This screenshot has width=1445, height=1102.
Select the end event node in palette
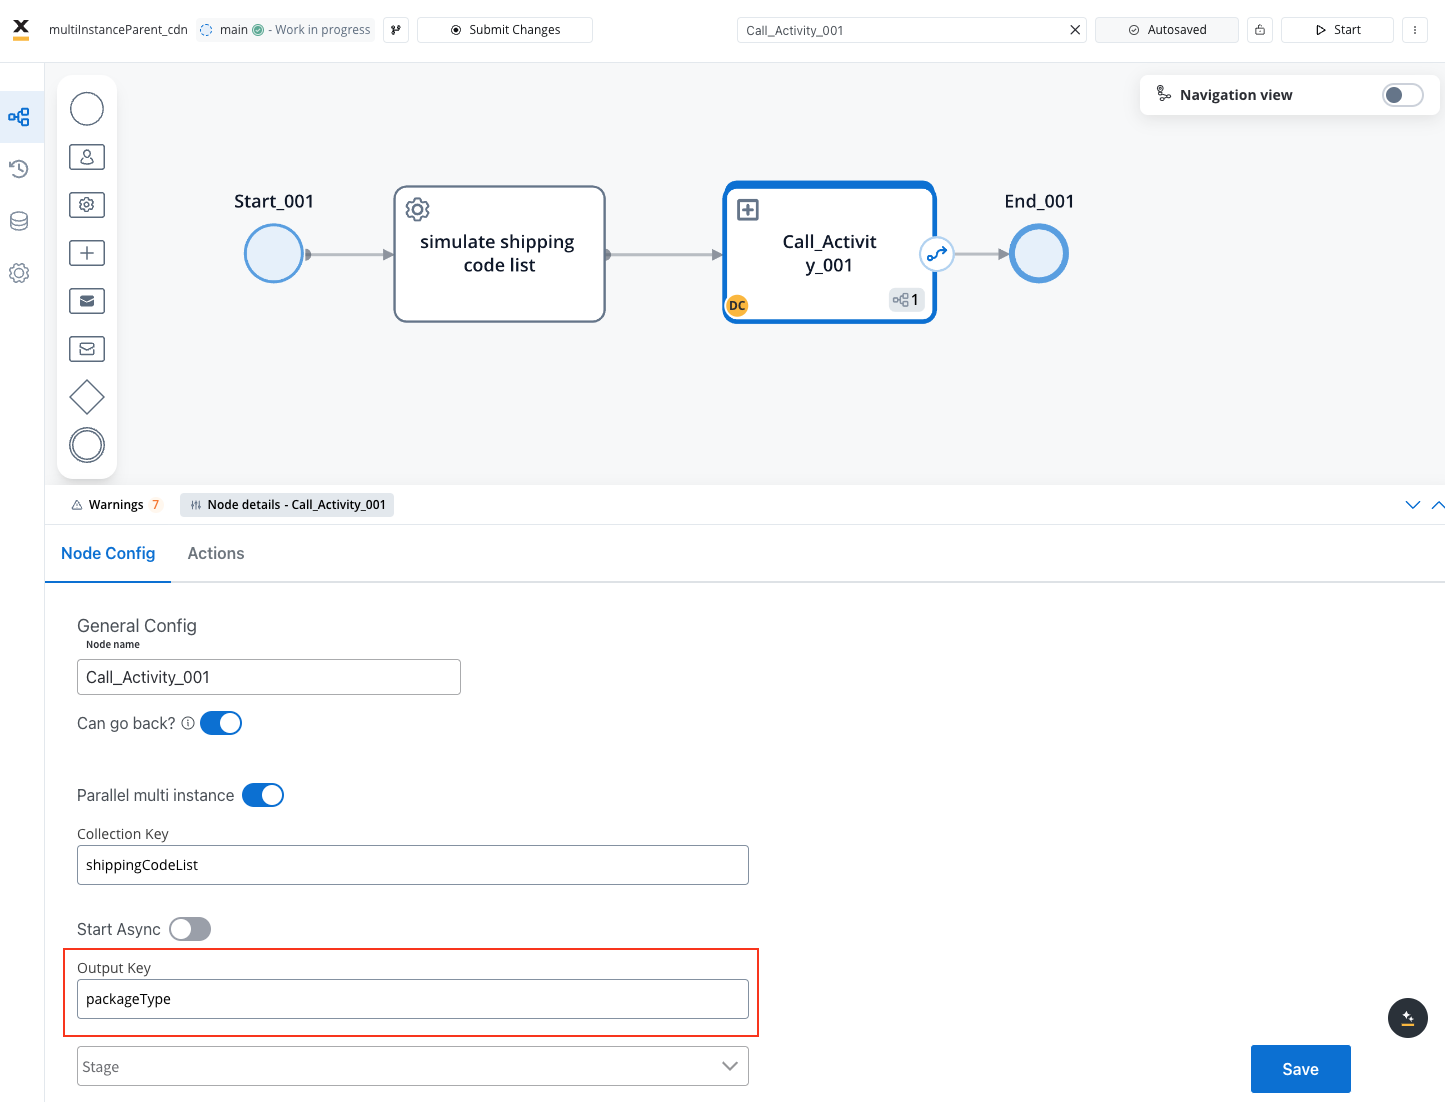(x=87, y=445)
